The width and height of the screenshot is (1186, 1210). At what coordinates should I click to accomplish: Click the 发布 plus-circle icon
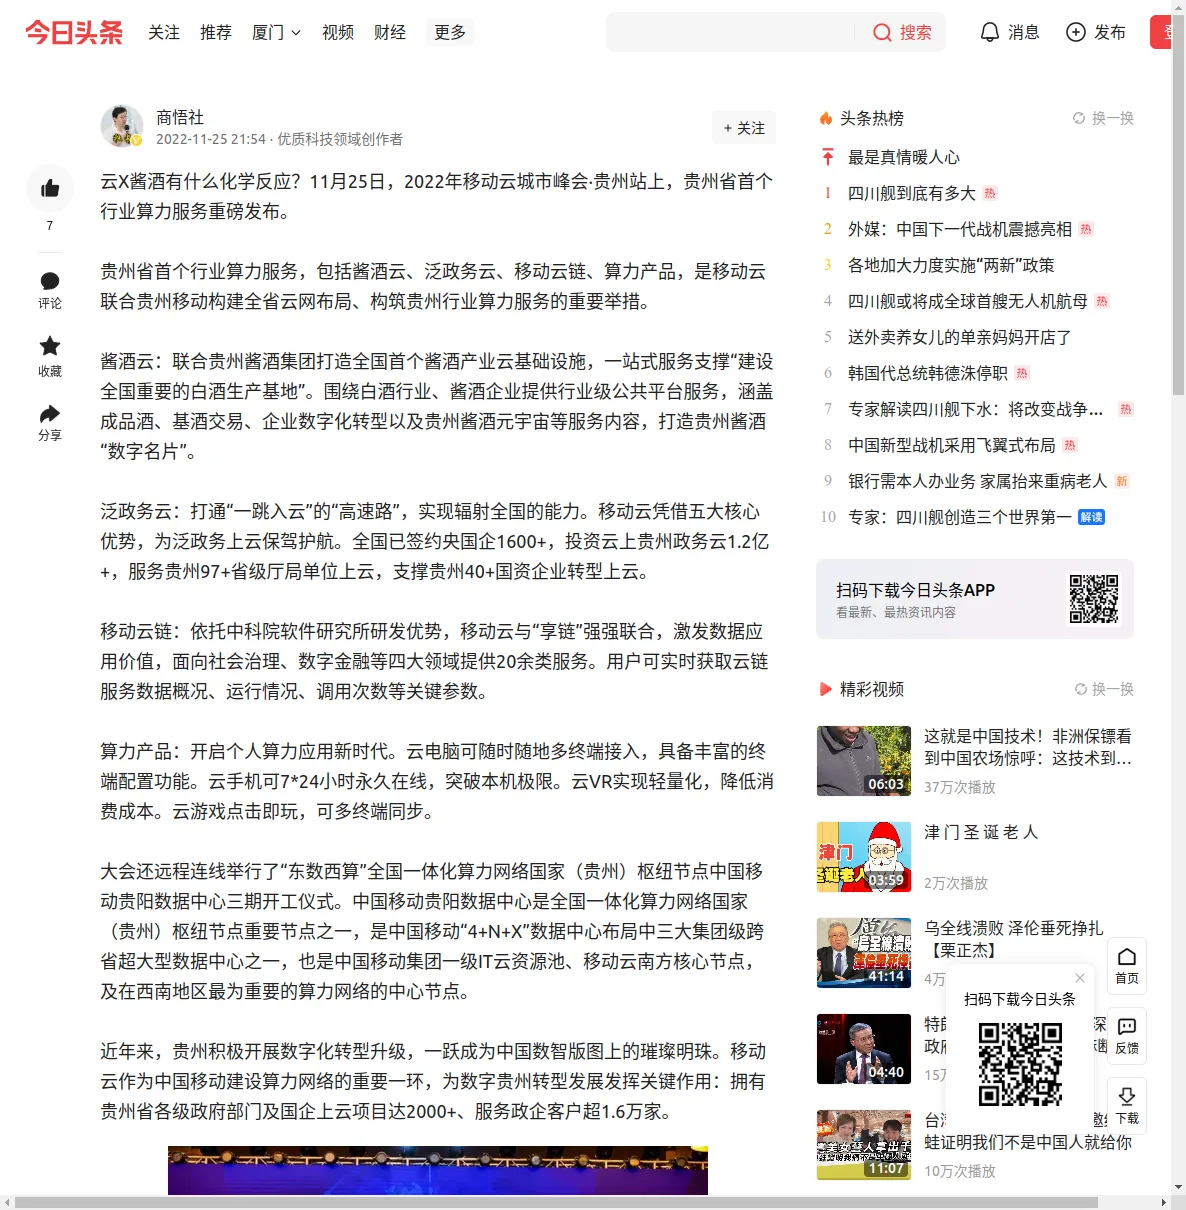(x=1076, y=32)
